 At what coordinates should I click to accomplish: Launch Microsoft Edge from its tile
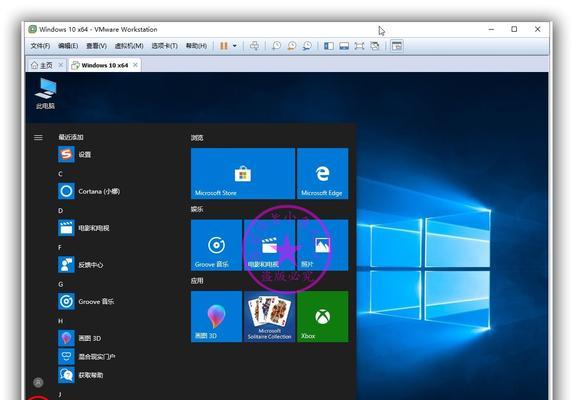click(323, 173)
